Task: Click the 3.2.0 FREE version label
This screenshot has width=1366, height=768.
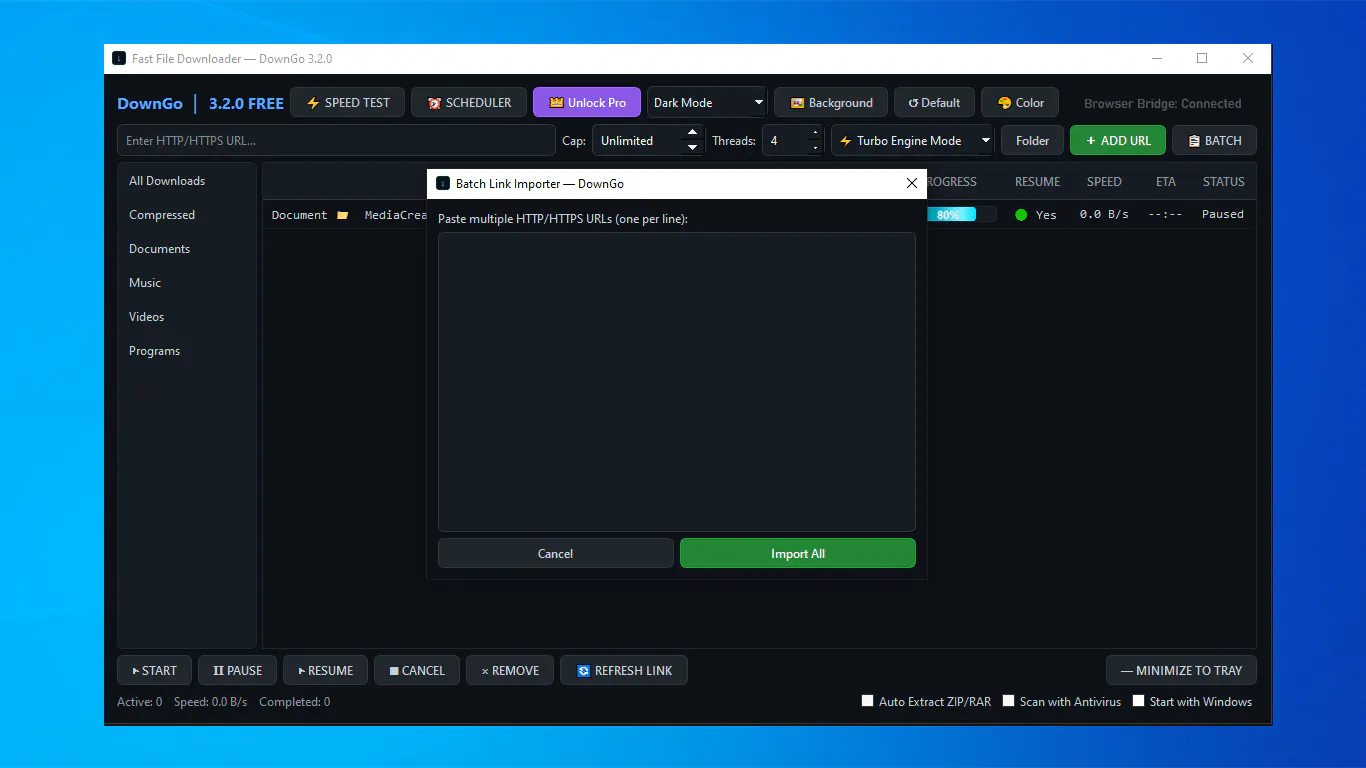Action: point(246,103)
